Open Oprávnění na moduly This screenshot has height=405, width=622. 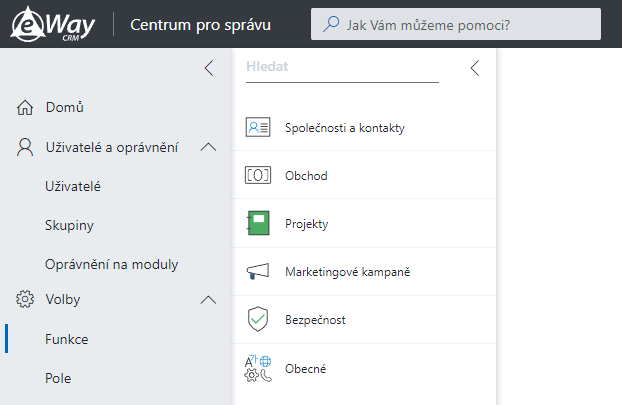tap(111, 264)
